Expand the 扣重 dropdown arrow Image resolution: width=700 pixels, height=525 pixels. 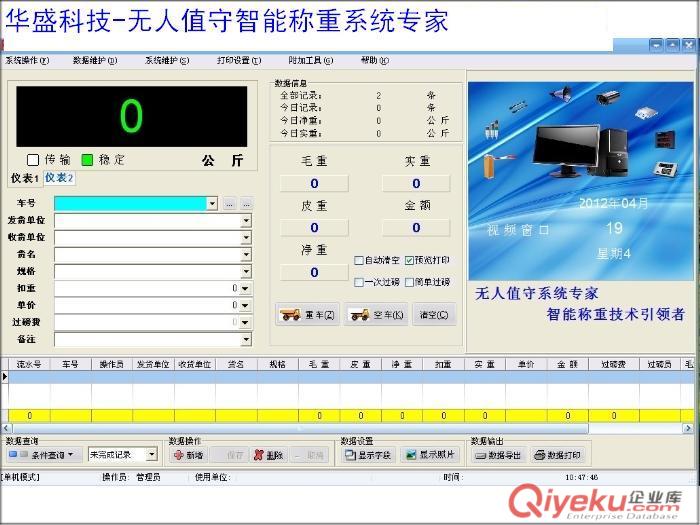tap(245, 288)
